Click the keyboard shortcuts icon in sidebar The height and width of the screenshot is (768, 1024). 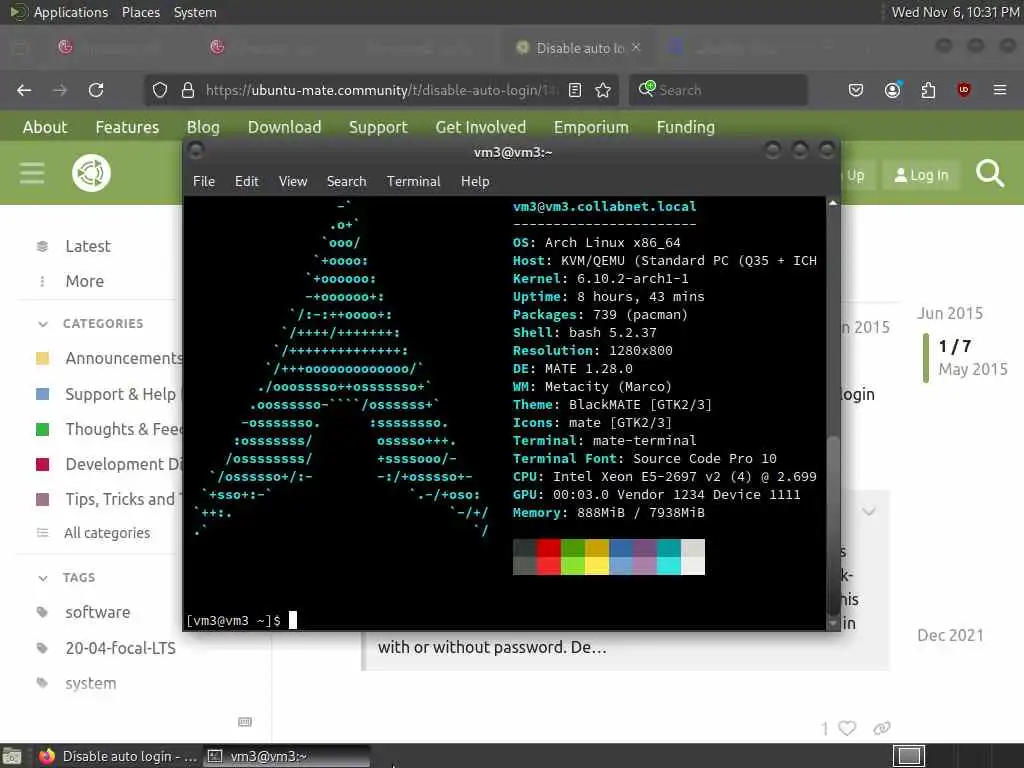245,722
